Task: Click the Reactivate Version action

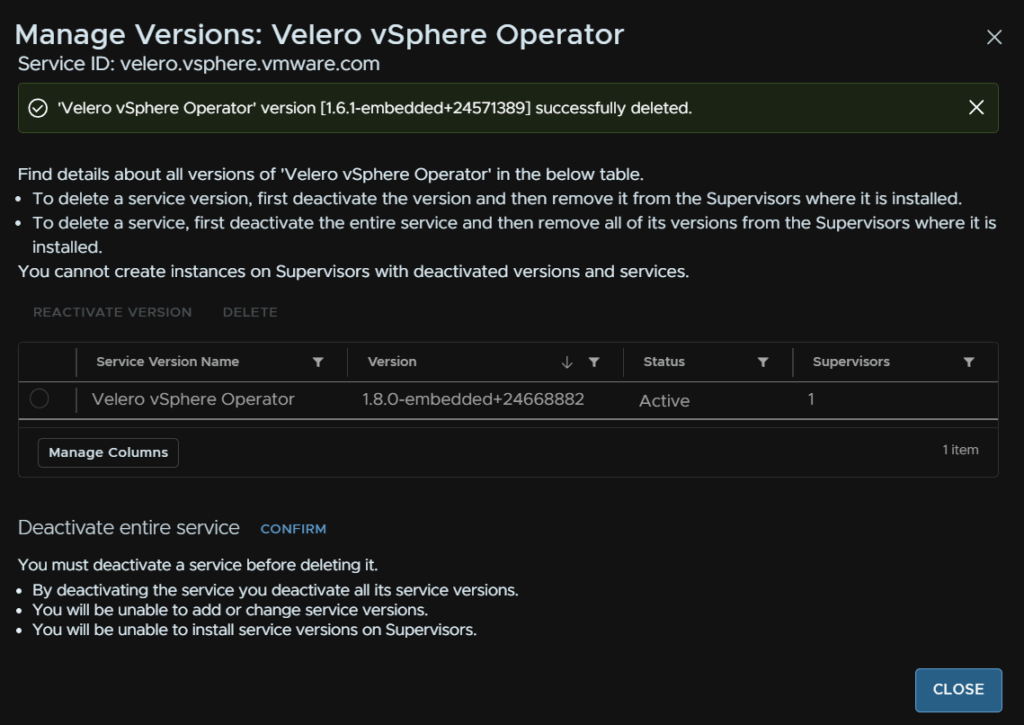Action: coord(112,312)
